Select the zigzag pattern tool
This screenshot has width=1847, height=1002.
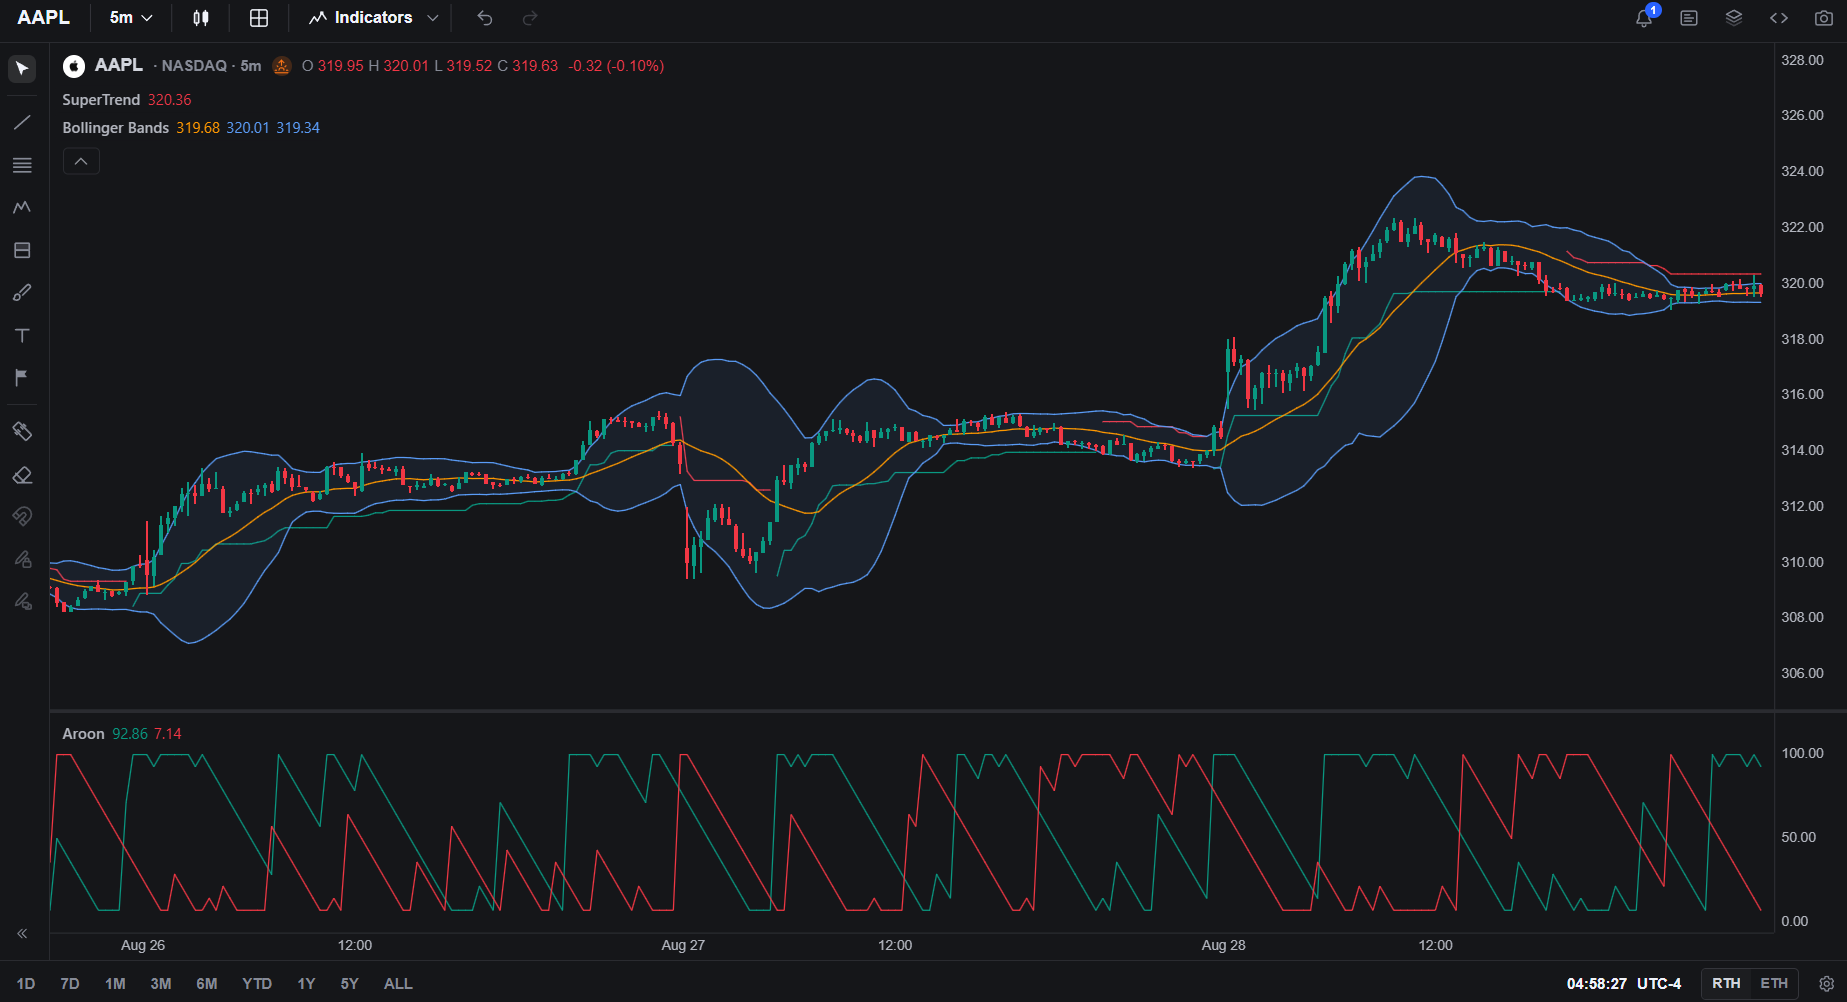pos(22,207)
